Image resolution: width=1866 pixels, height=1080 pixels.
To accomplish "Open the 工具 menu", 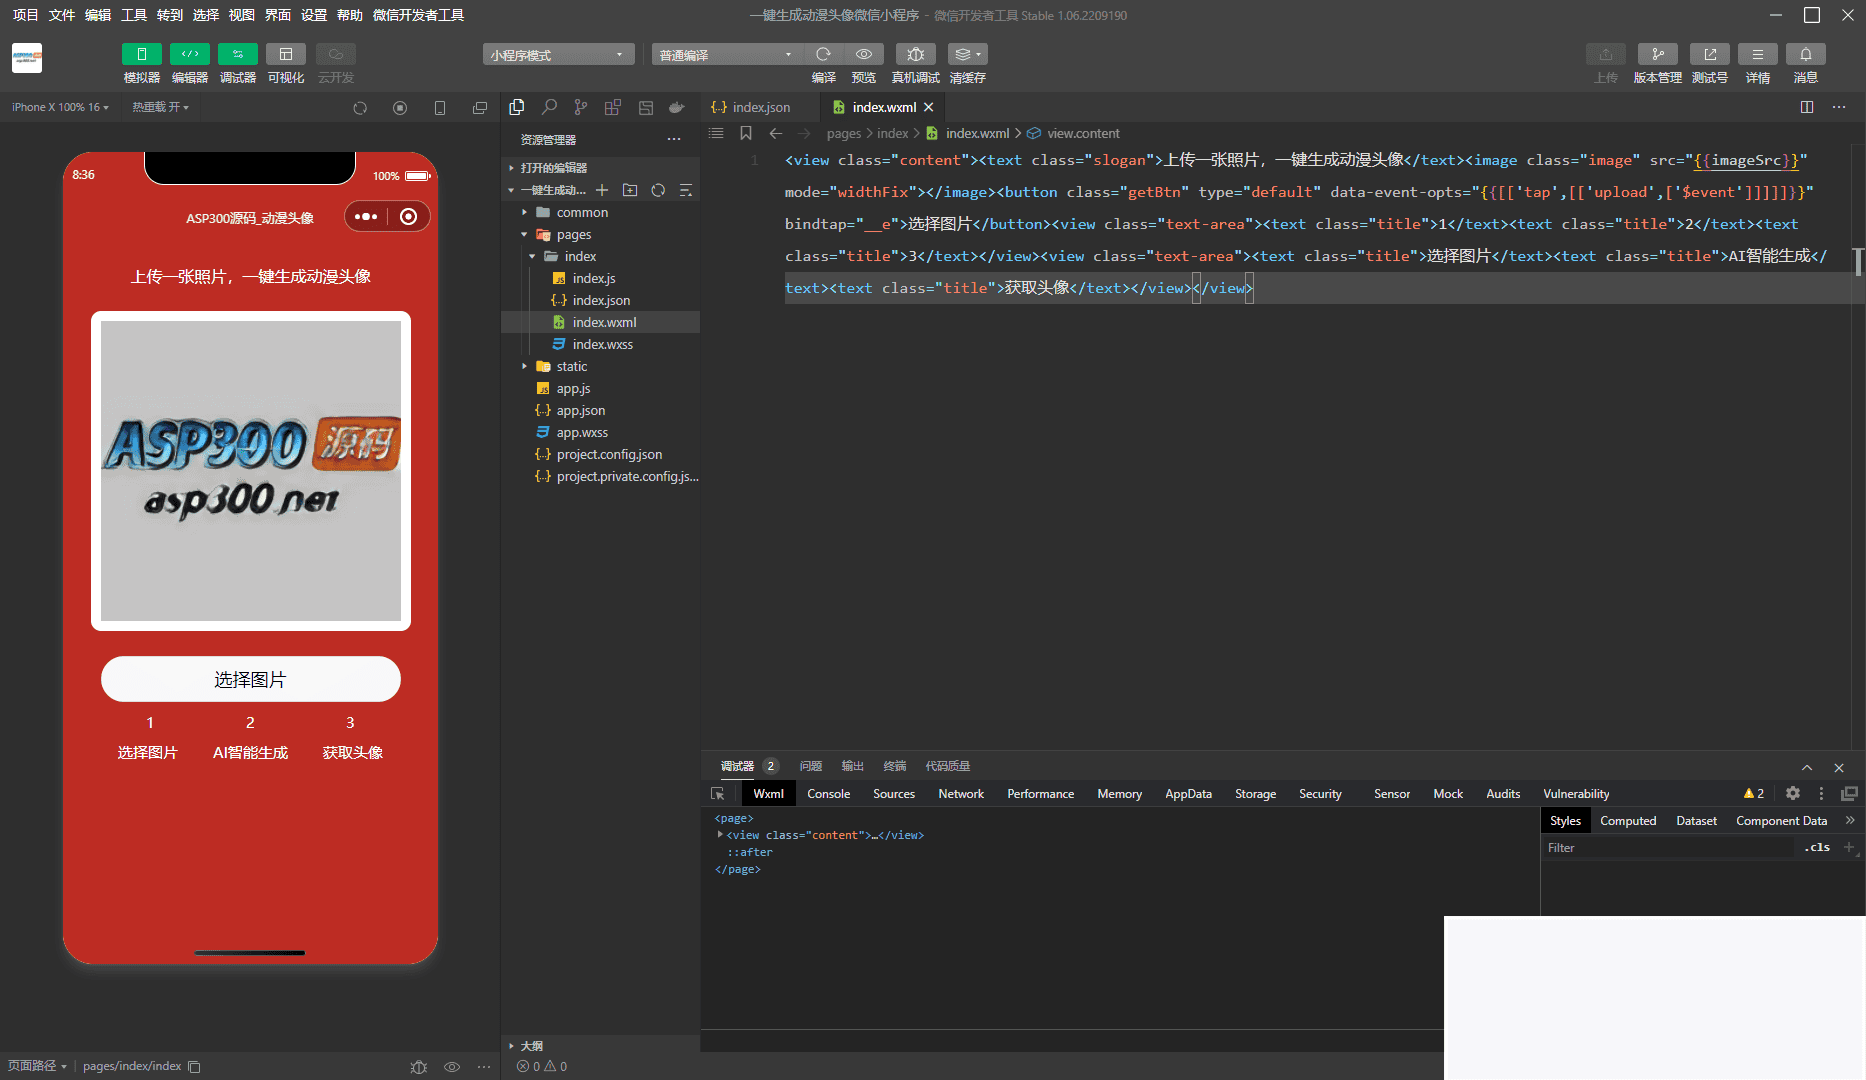I will tap(134, 15).
